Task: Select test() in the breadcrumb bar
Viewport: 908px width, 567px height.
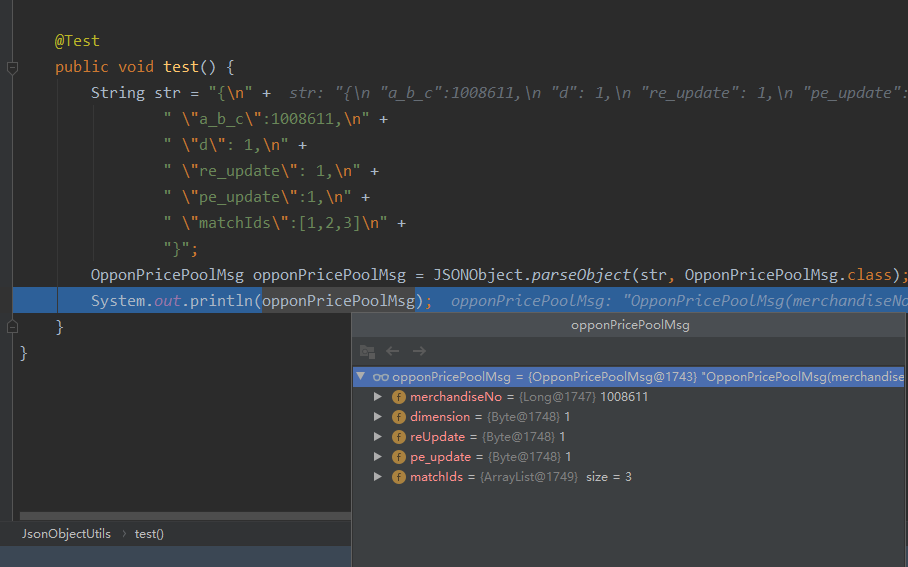Action: 149,534
